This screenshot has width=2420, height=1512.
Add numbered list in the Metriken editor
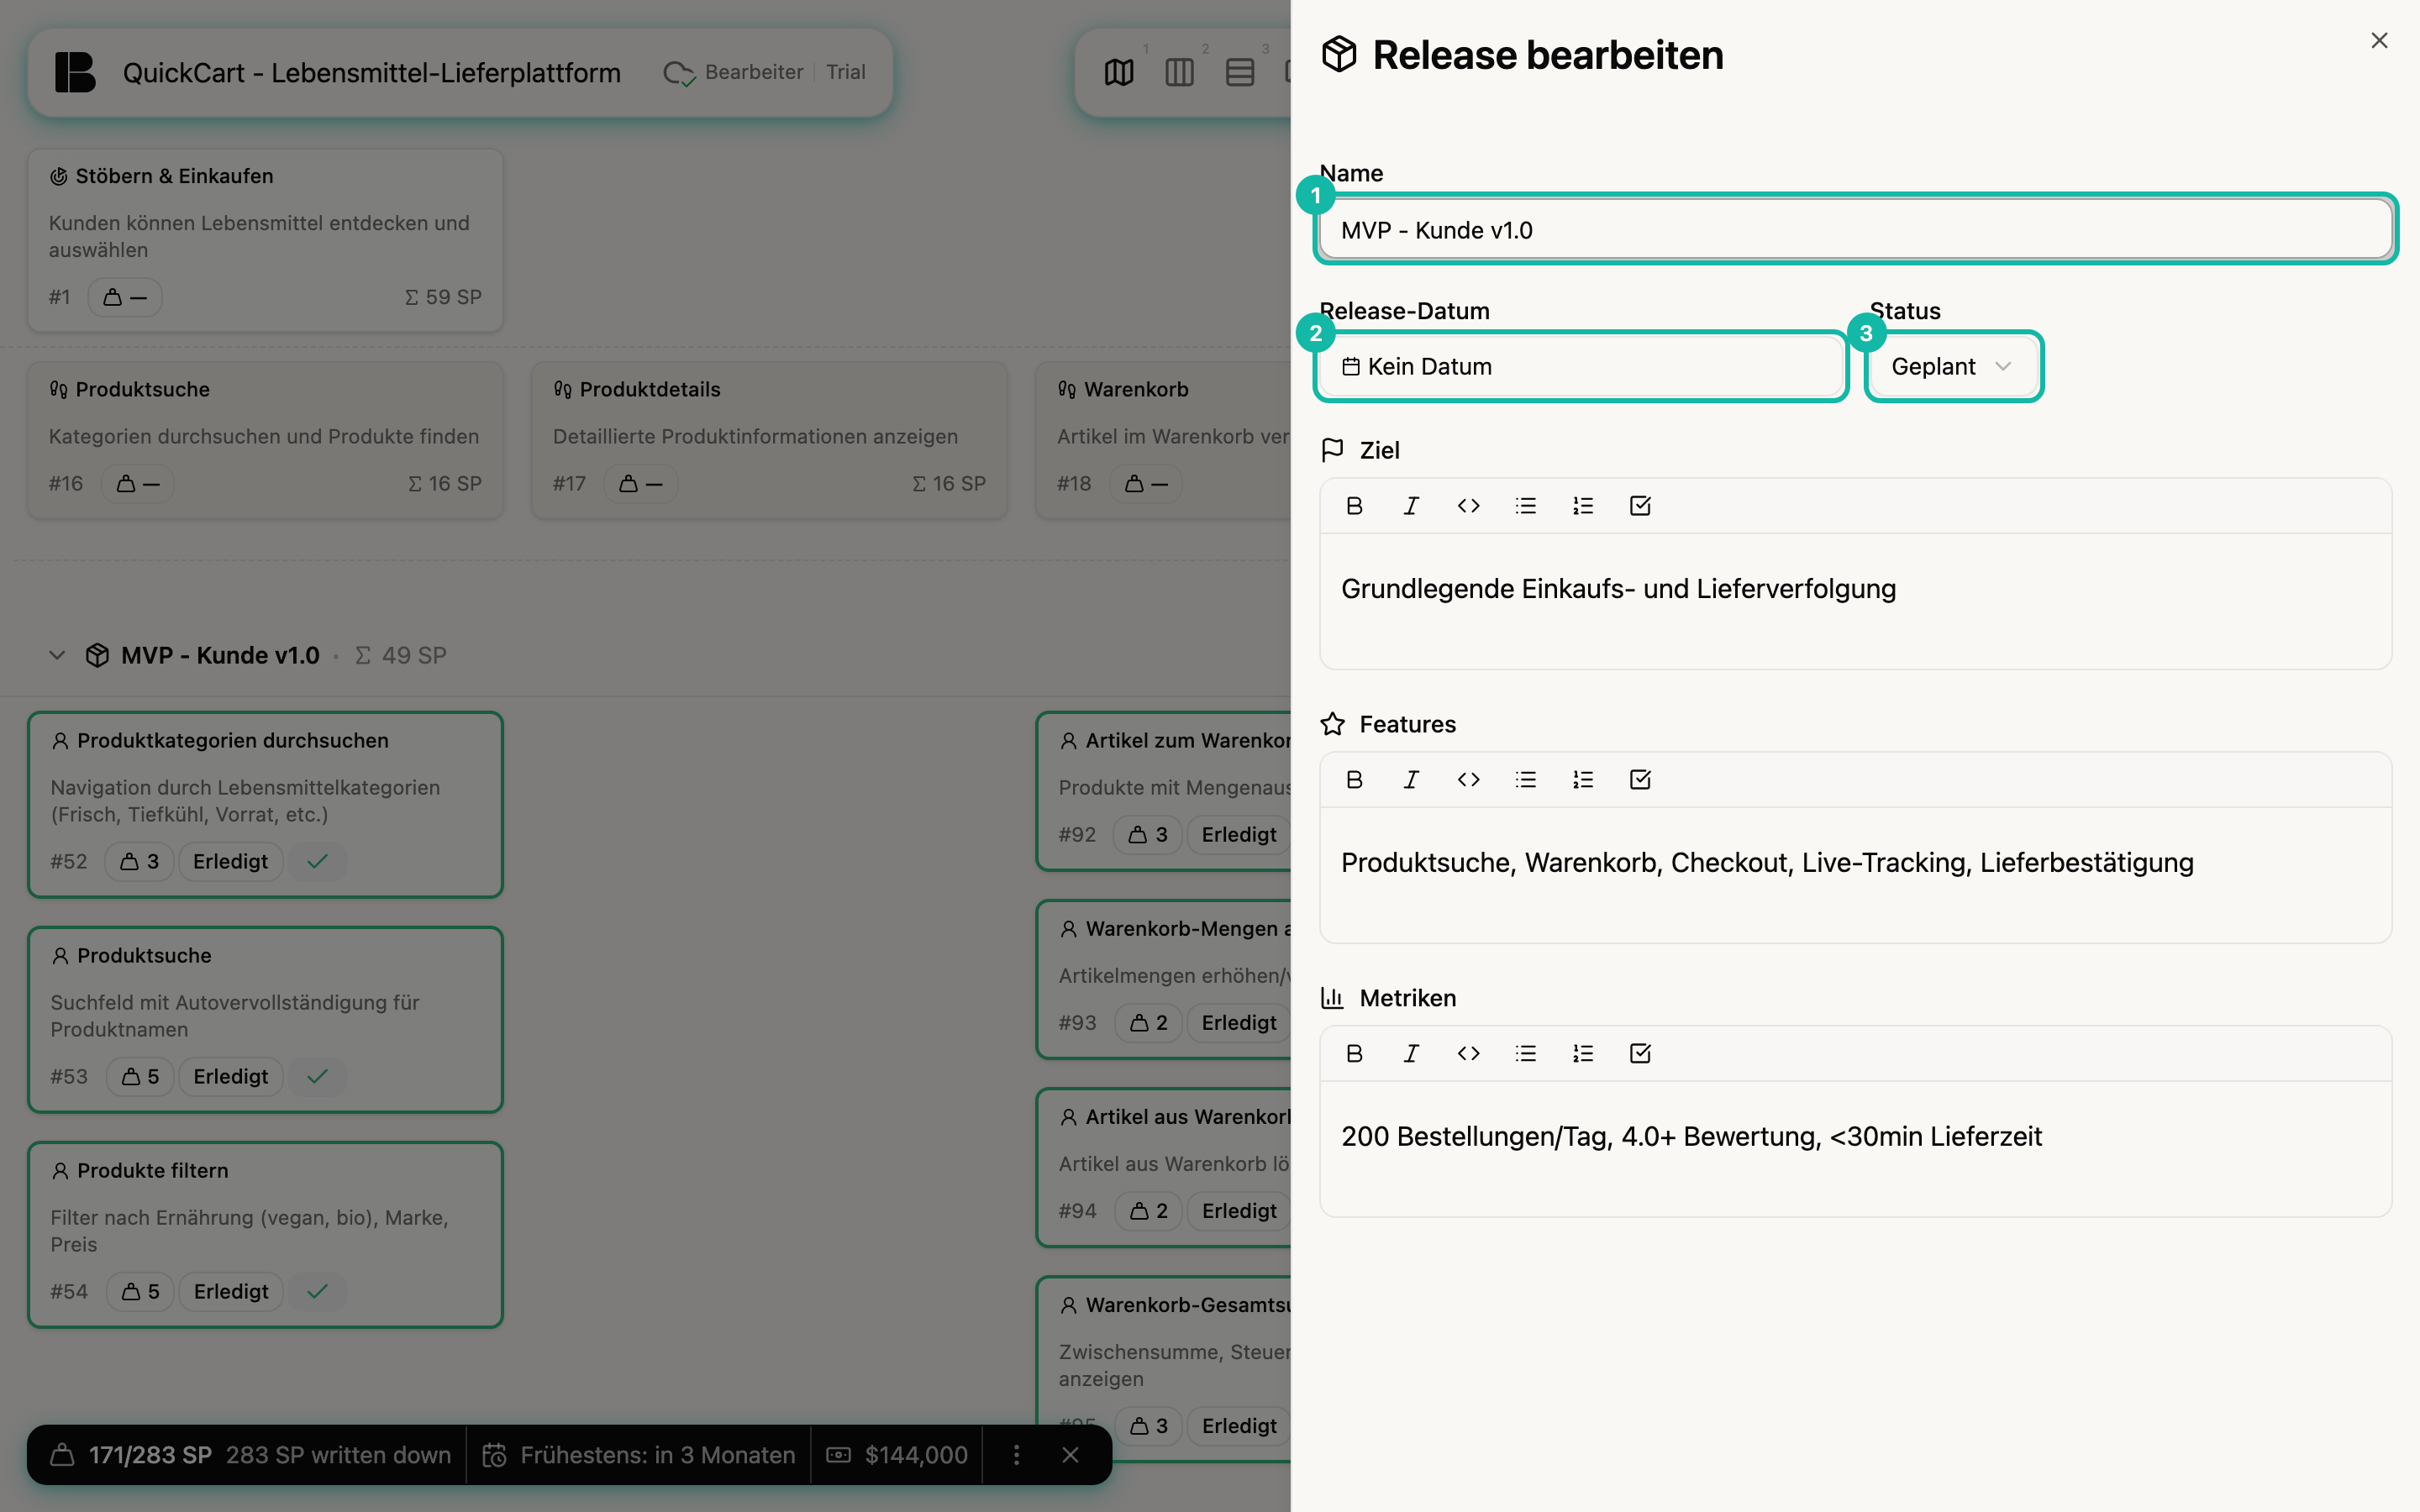[x=1583, y=1054]
